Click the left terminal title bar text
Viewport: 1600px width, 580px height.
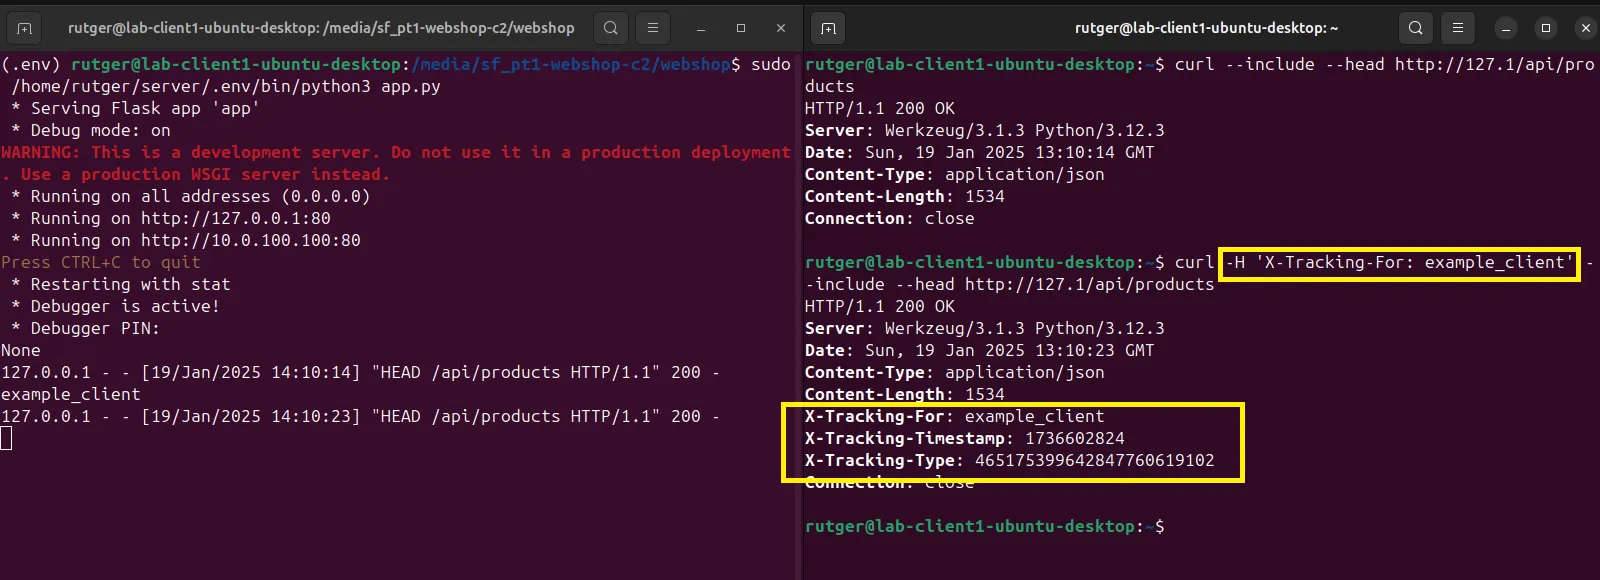click(x=321, y=28)
